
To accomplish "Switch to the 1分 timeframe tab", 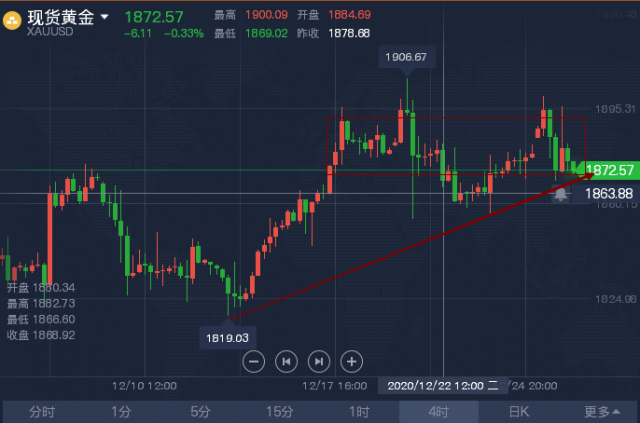I will click(x=121, y=412).
